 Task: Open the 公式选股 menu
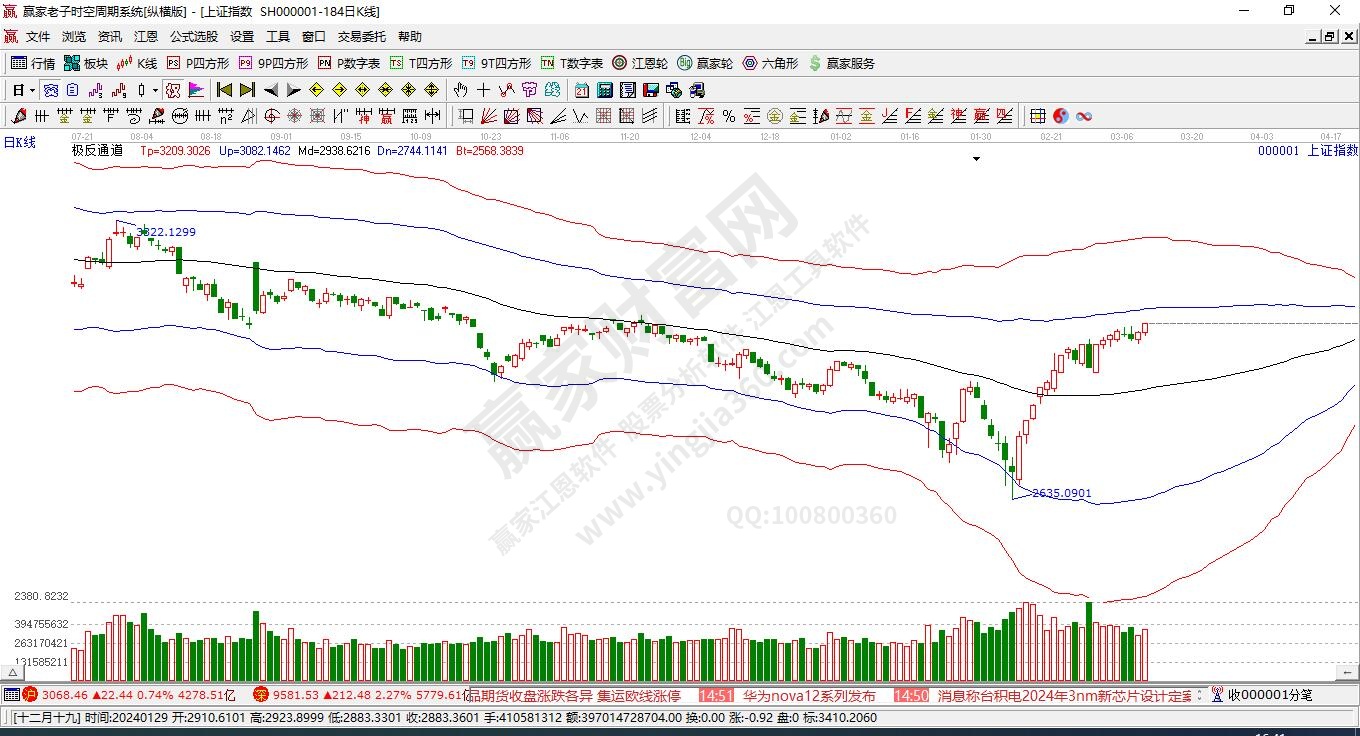click(193, 37)
